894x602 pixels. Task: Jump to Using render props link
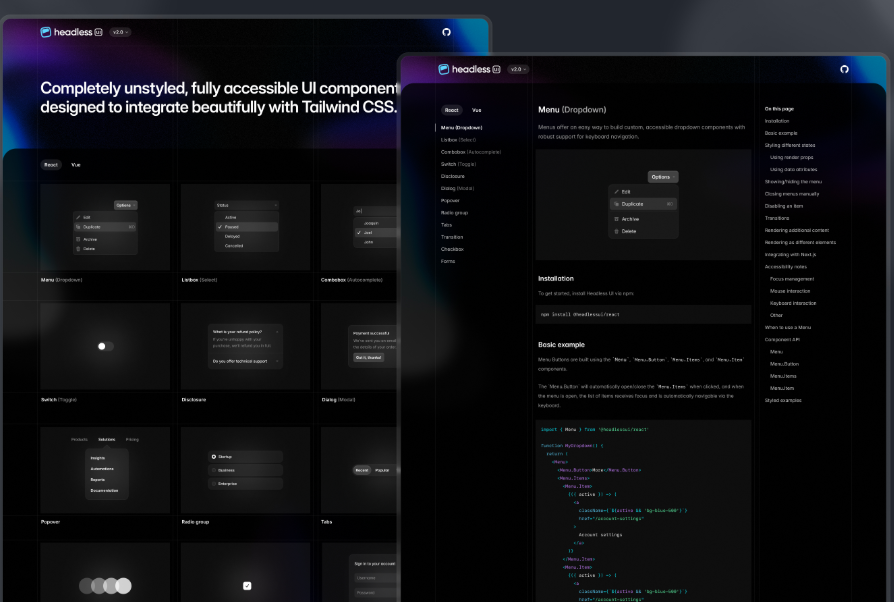792,157
